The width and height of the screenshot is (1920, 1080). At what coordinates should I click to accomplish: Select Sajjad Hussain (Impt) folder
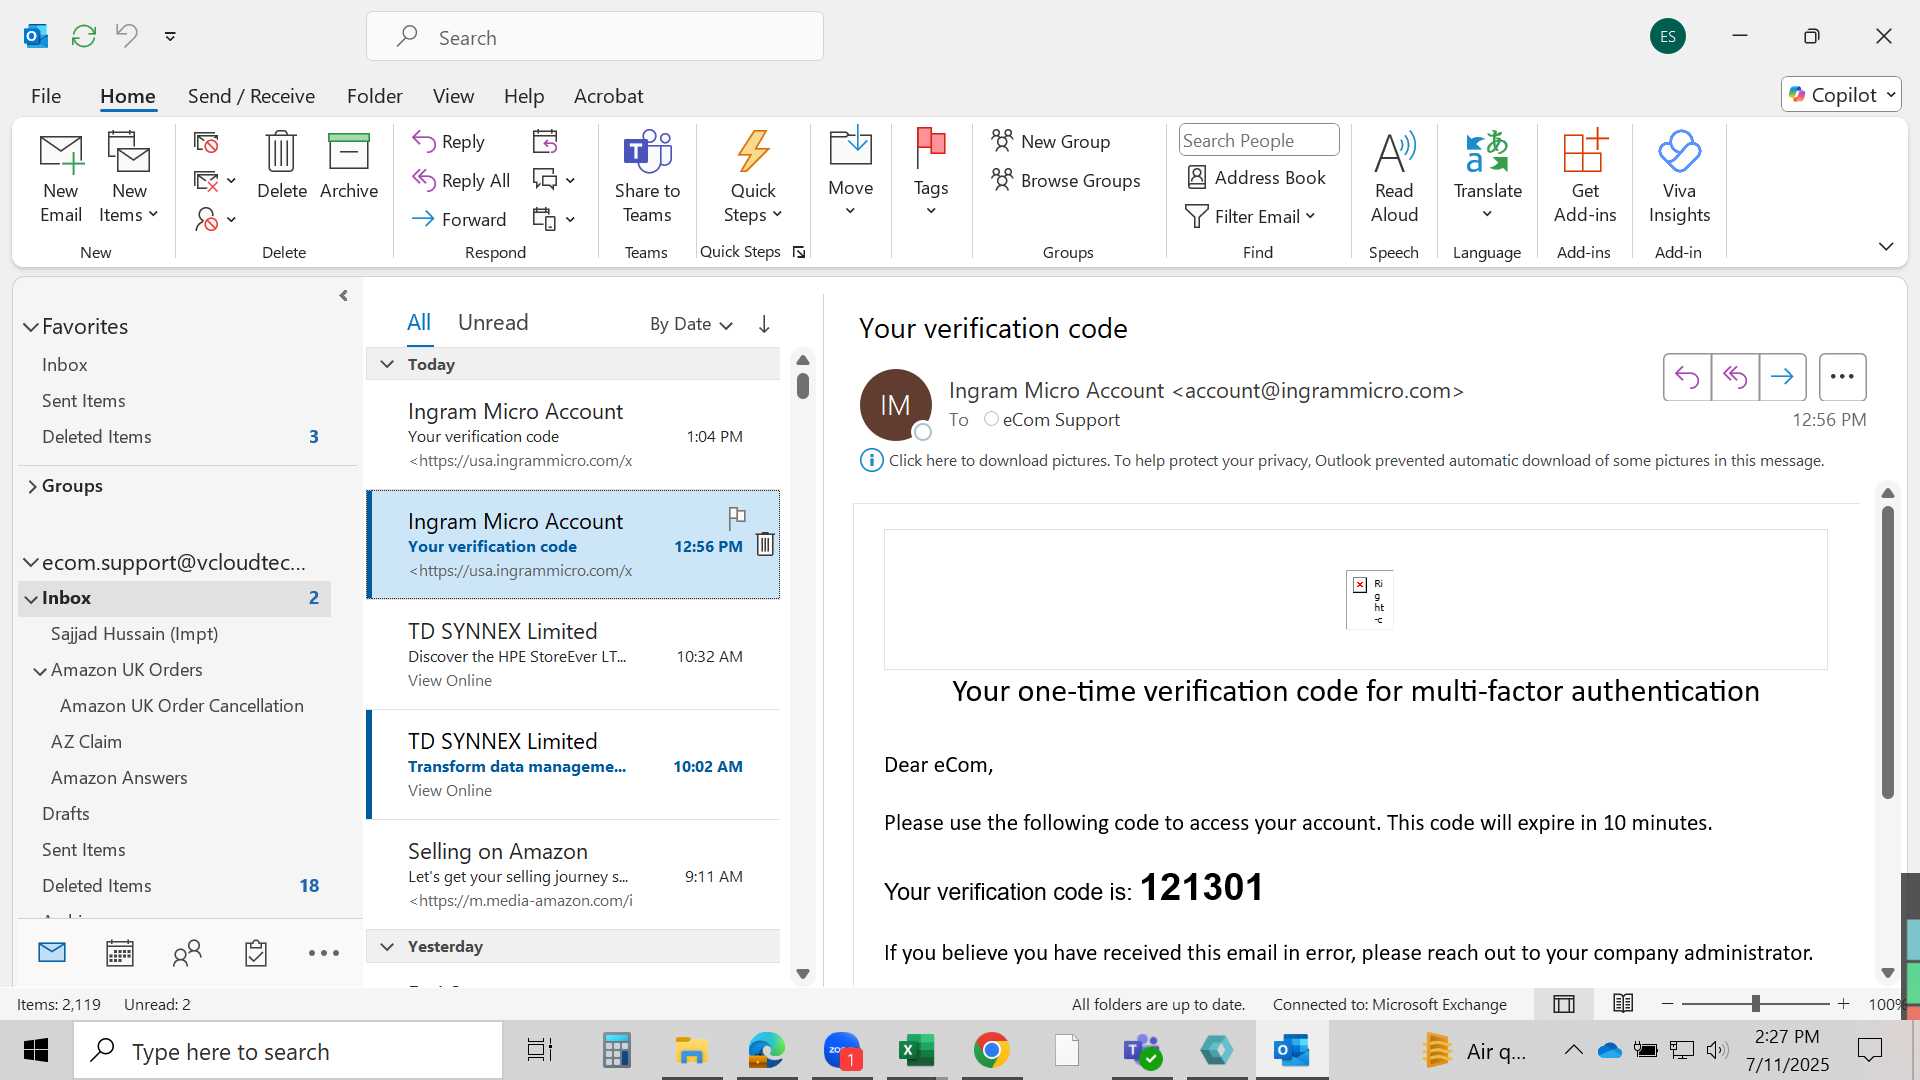click(134, 634)
